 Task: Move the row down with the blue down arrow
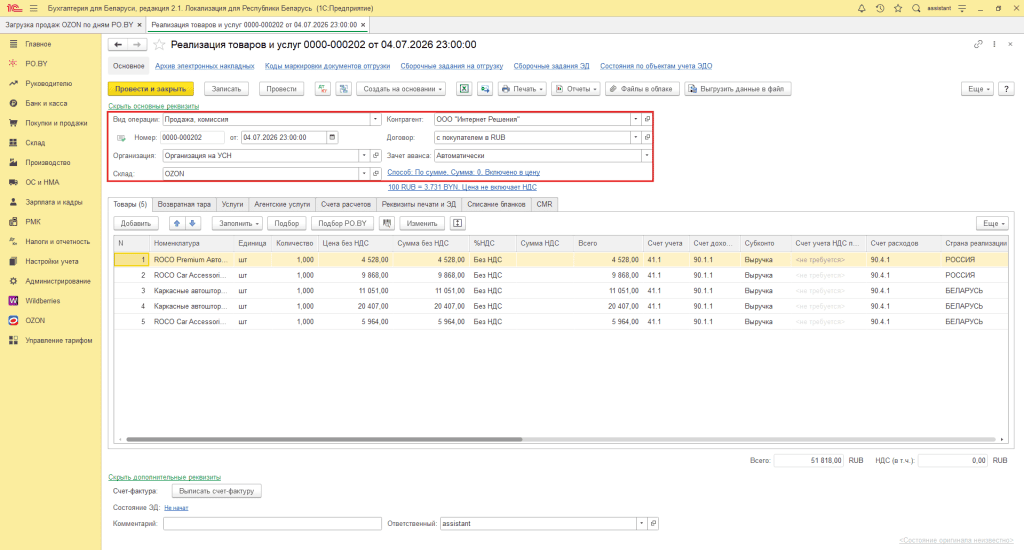point(192,223)
